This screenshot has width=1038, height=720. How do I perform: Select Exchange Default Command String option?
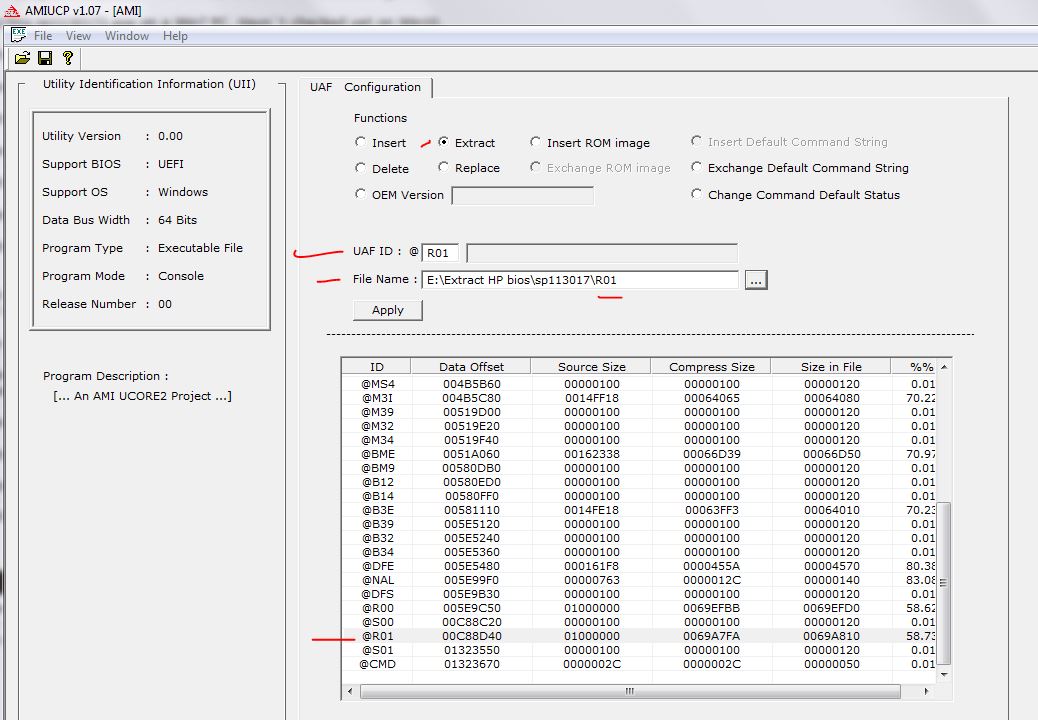(x=697, y=169)
